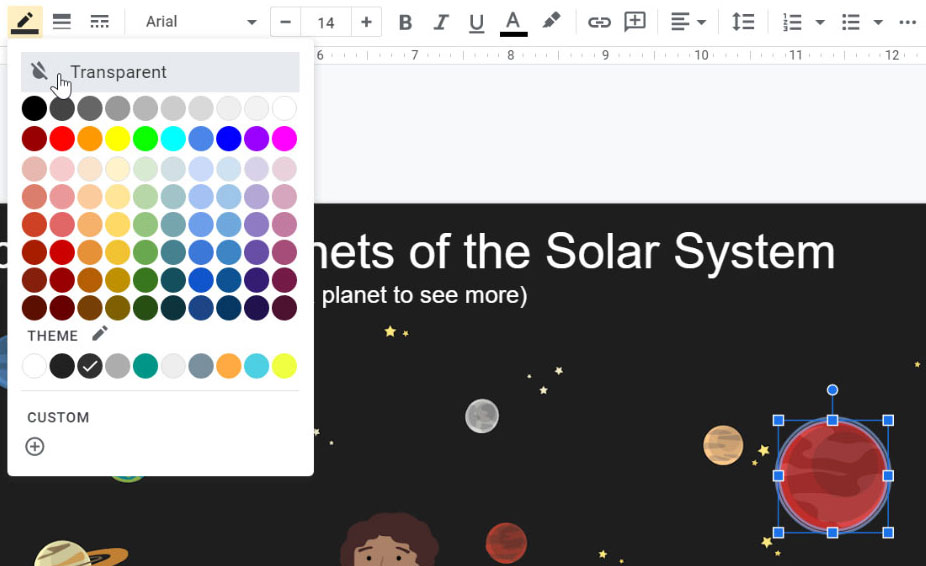Add a custom color with the plus button

(x=35, y=447)
